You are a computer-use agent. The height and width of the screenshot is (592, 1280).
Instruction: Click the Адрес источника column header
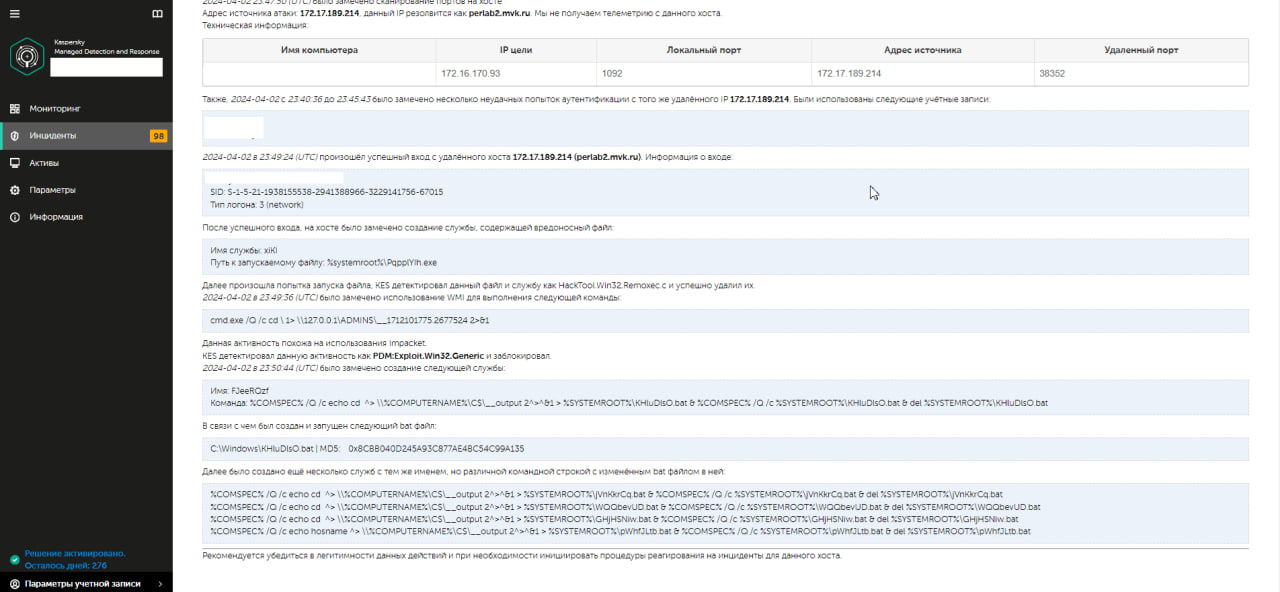pos(923,49)
